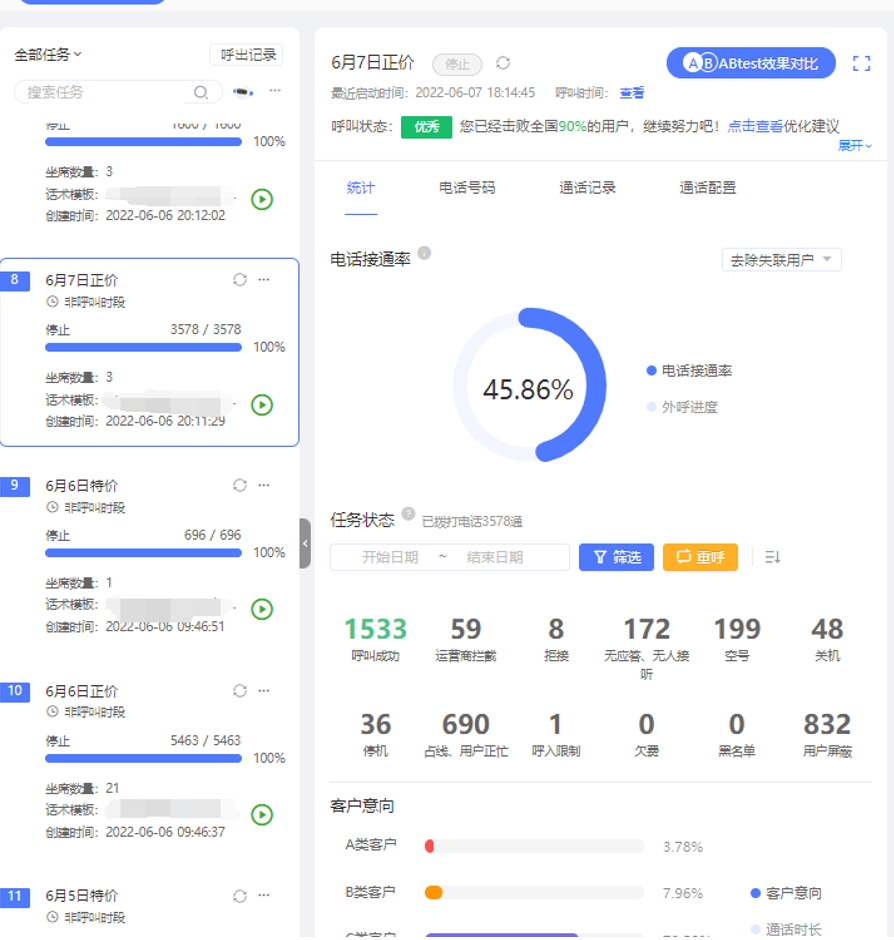Toggle the 客户意向 legend series
Screen dimensions: 894x940
(786, 893)
